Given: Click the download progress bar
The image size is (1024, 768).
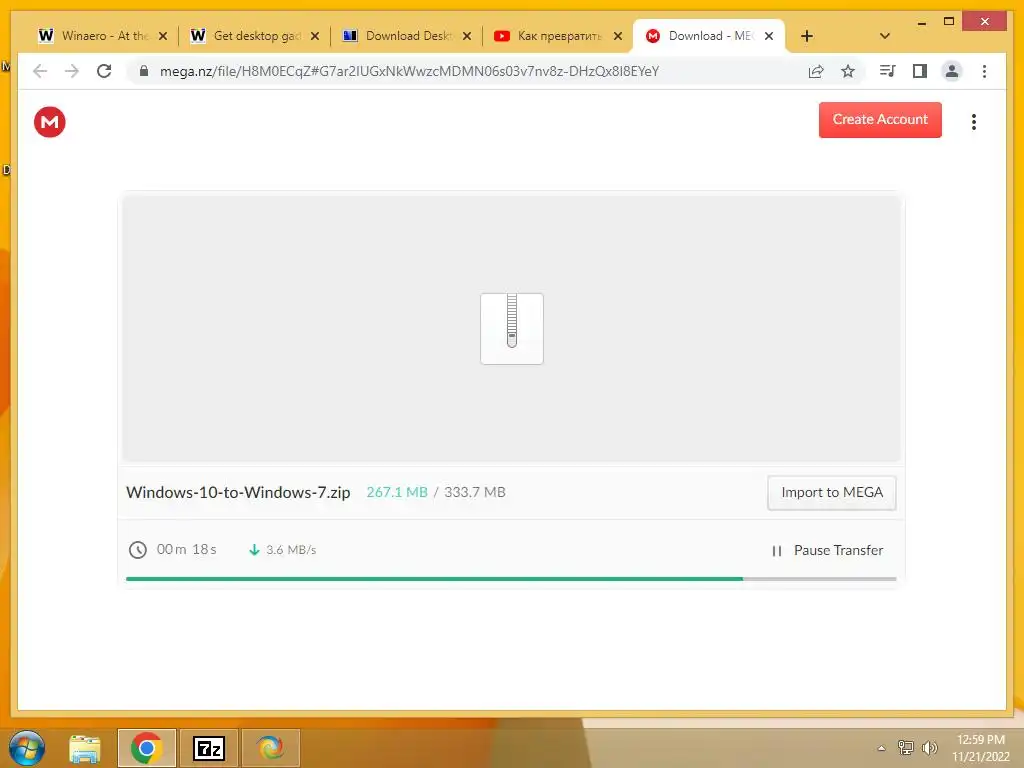Looking at the screenshot, I should (x=511, y=579).
